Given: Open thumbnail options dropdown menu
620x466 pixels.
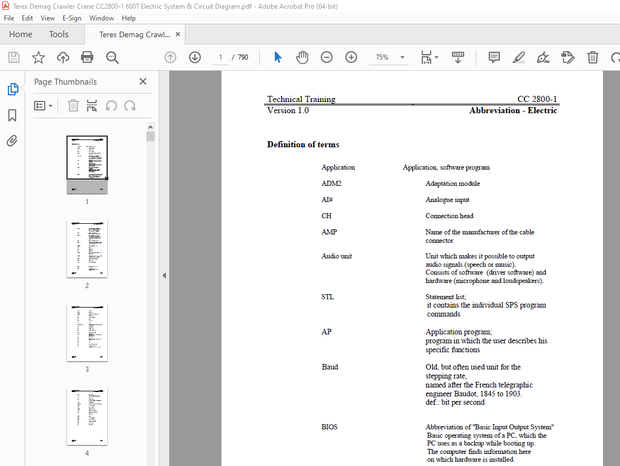Looking at the screenshot, I should pos(43,105).
